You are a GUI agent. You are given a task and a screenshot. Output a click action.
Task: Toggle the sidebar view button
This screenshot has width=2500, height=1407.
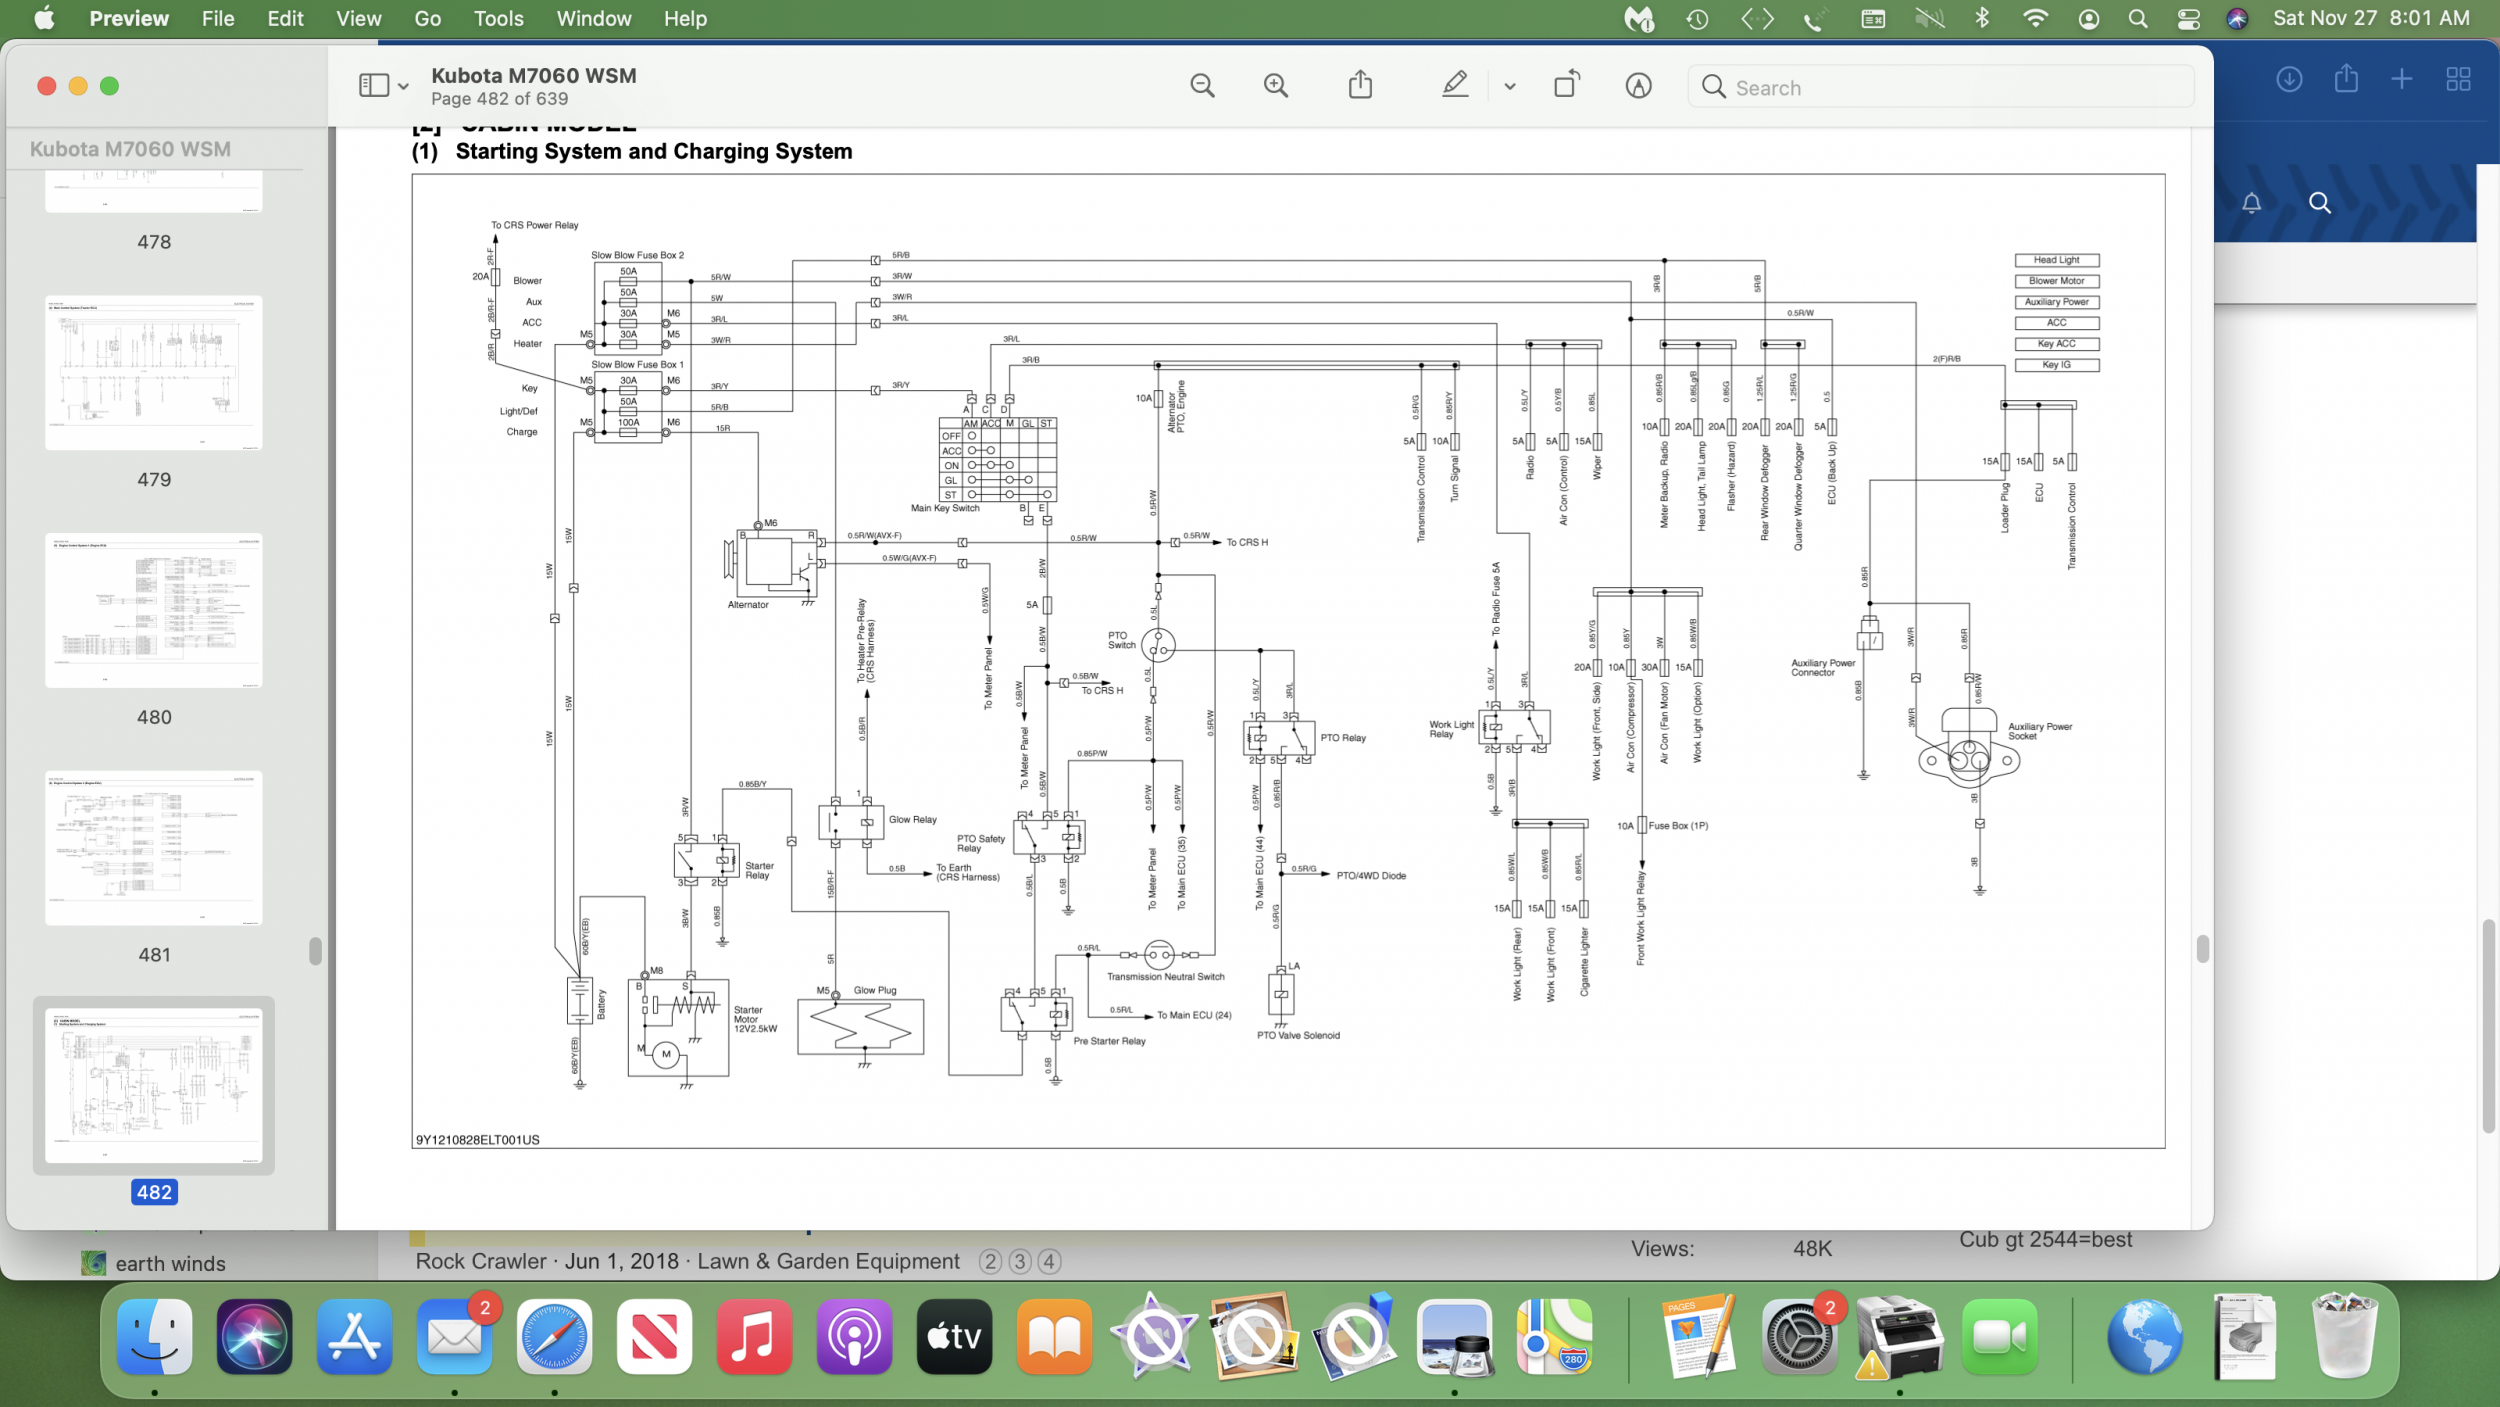[x=374, y=86]
